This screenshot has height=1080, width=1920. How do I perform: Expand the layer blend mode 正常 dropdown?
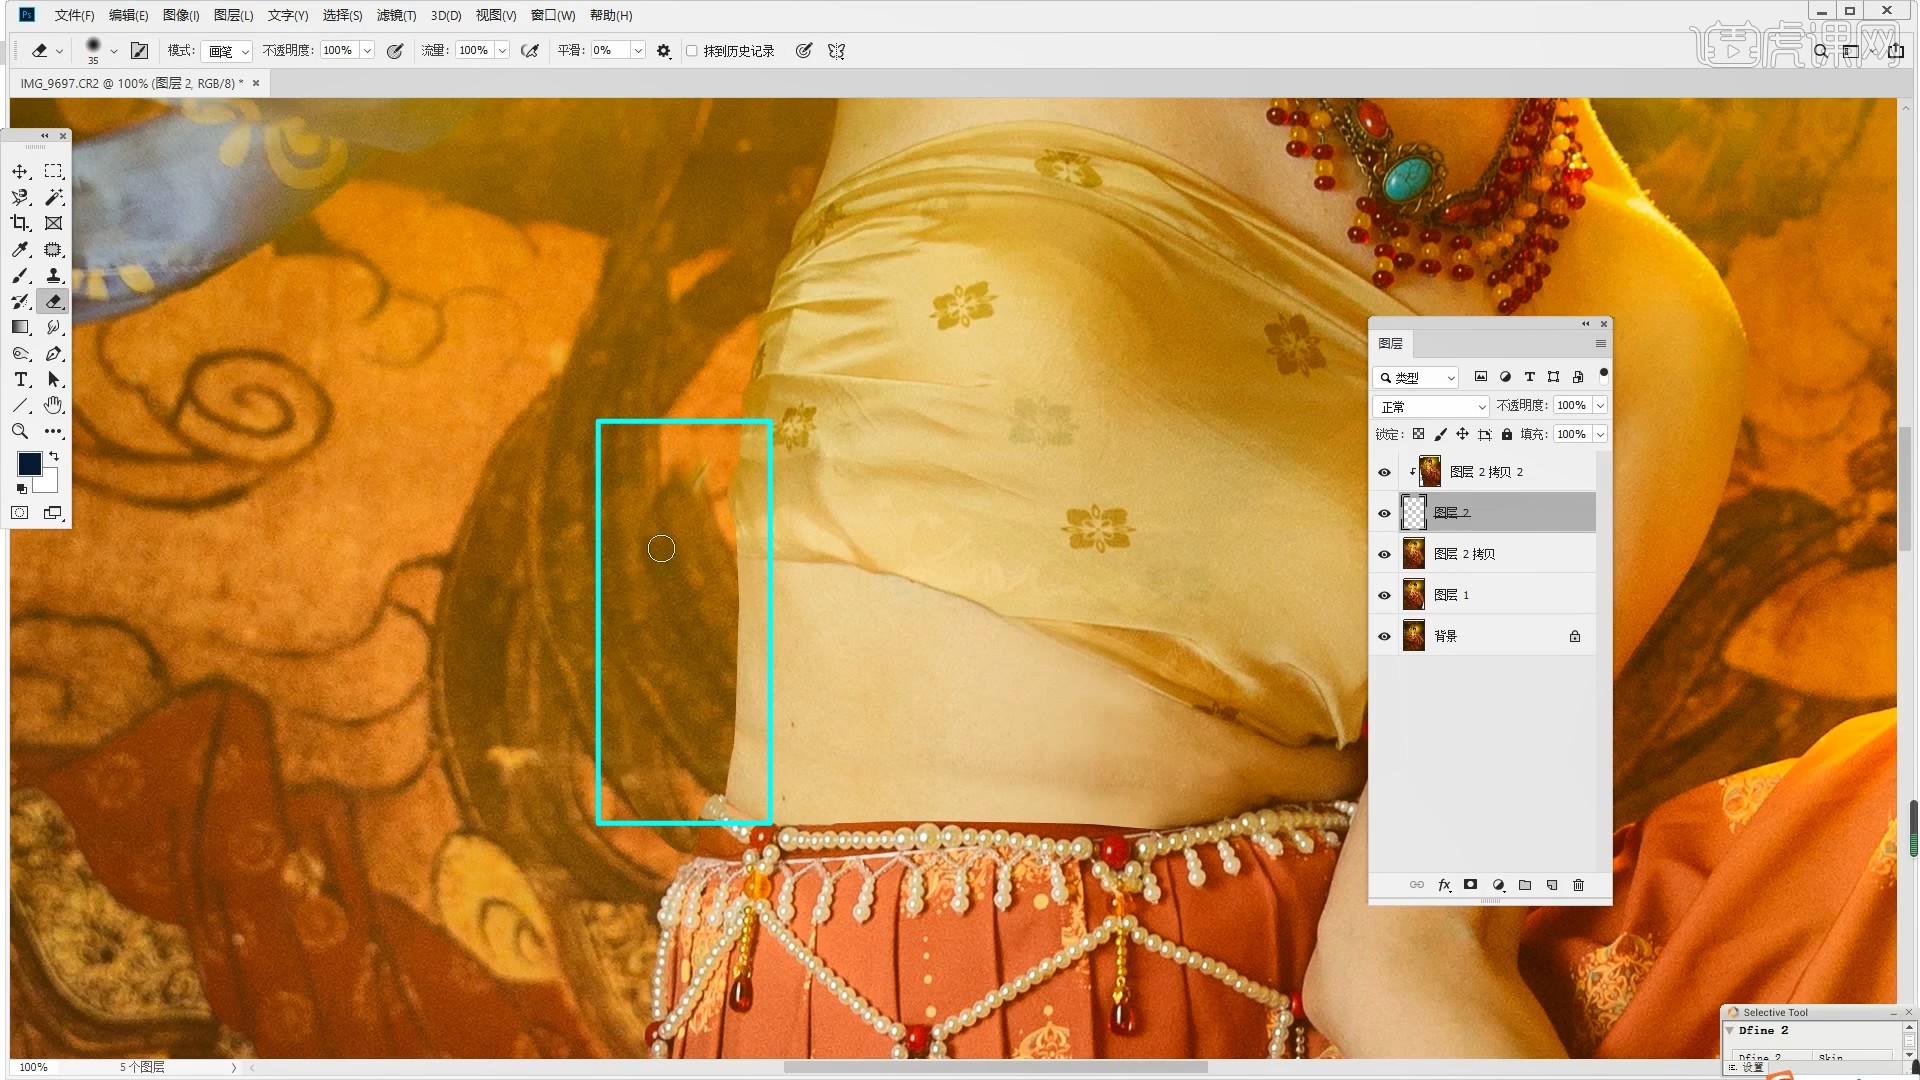coord(1431,406)
